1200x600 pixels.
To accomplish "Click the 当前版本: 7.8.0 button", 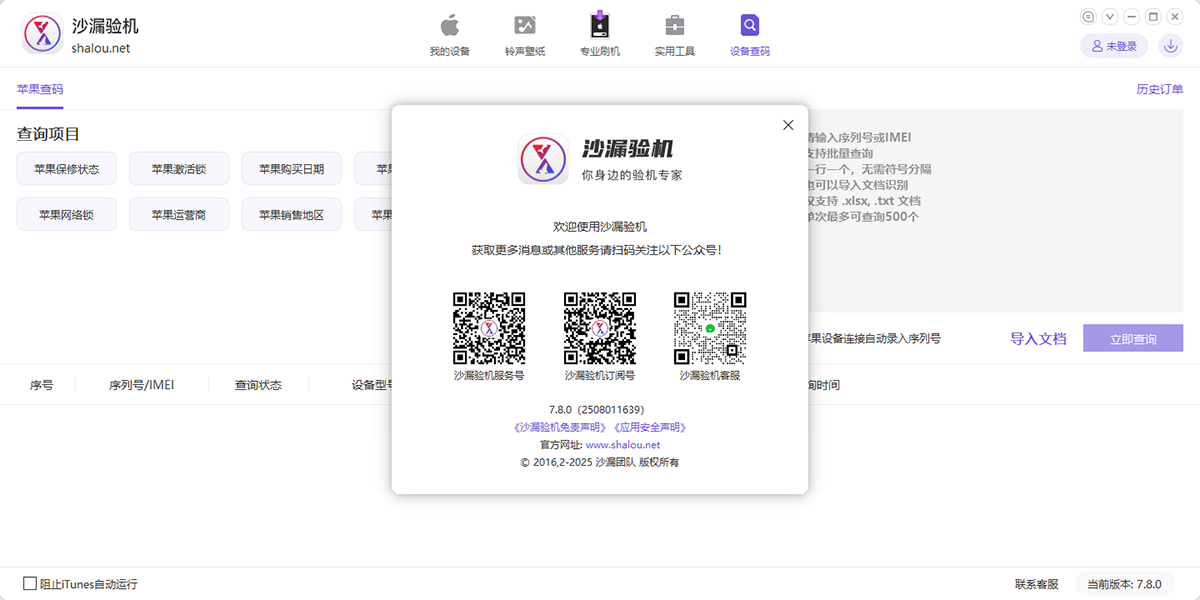I will 1125,584.
